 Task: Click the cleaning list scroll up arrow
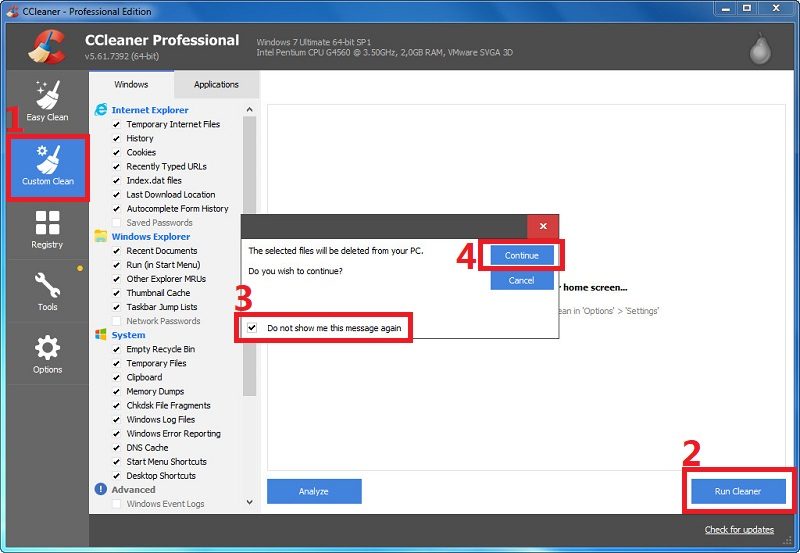click(249, 110)
